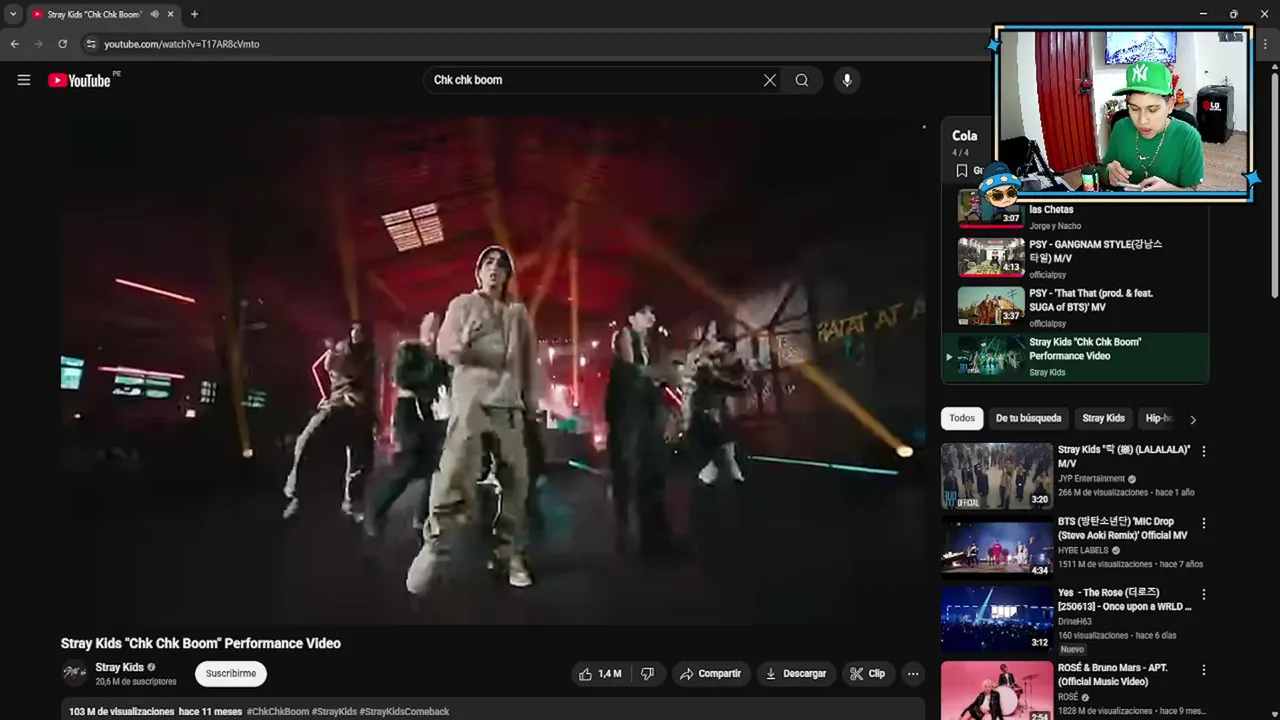
Task: Play PSY GANGNAM STYLE queue item
Action: tap(1075, 258)
